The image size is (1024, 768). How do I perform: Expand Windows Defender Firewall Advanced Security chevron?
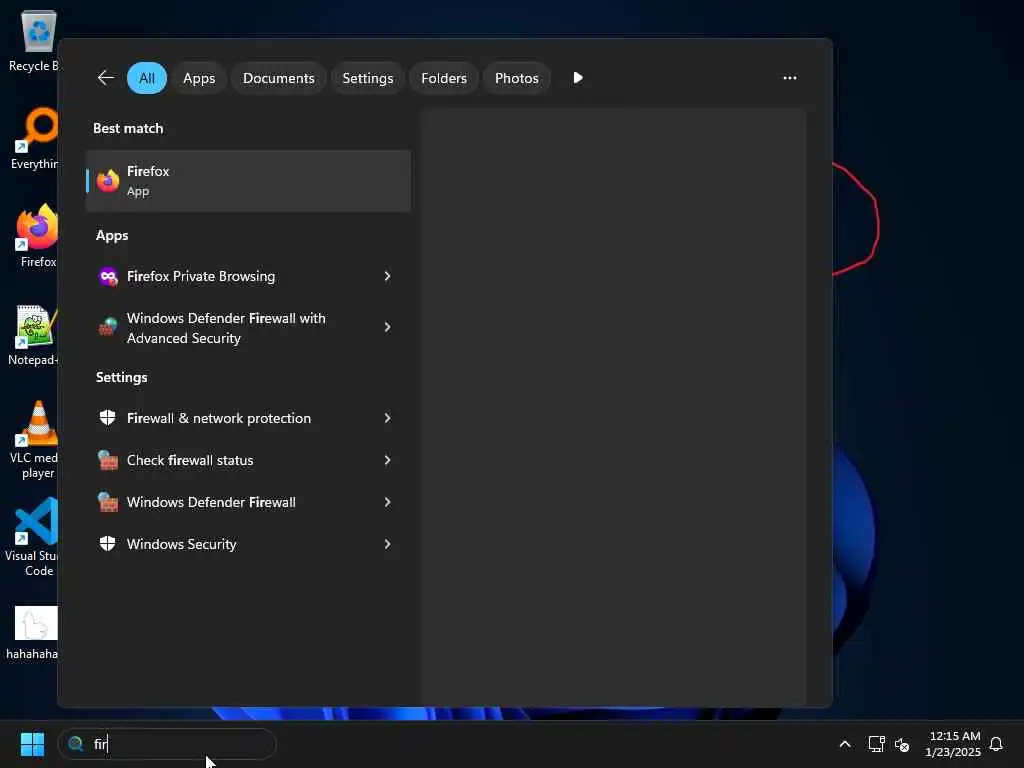[387, 327]
